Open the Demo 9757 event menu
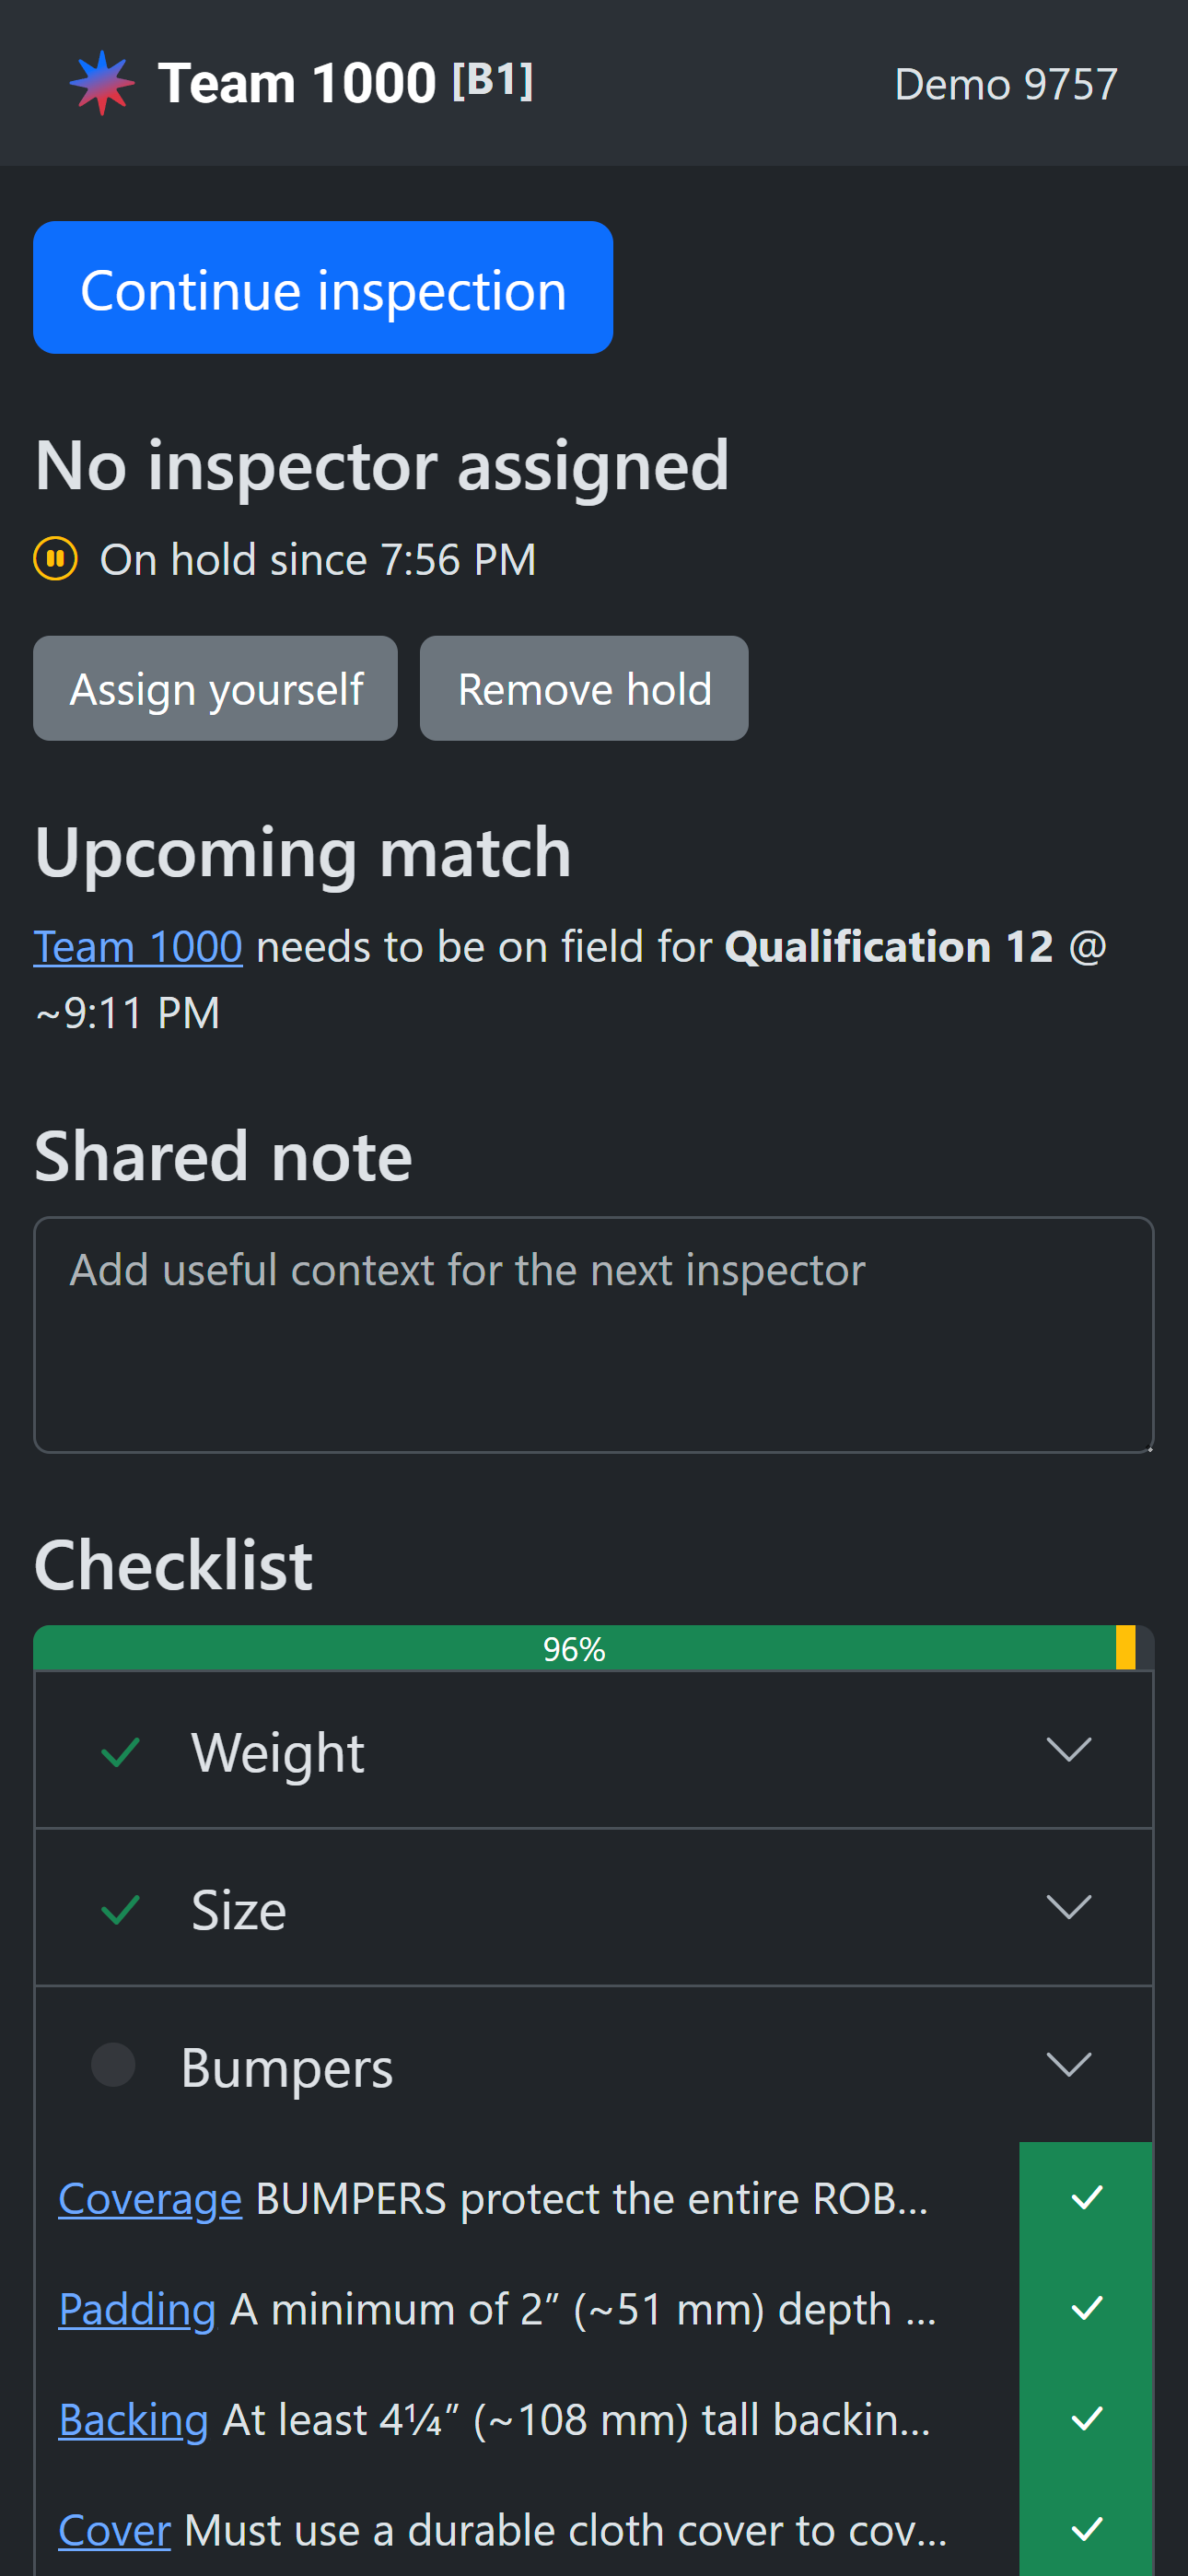This screenshot has height=2576, width=1188. tap(1005, 84)
